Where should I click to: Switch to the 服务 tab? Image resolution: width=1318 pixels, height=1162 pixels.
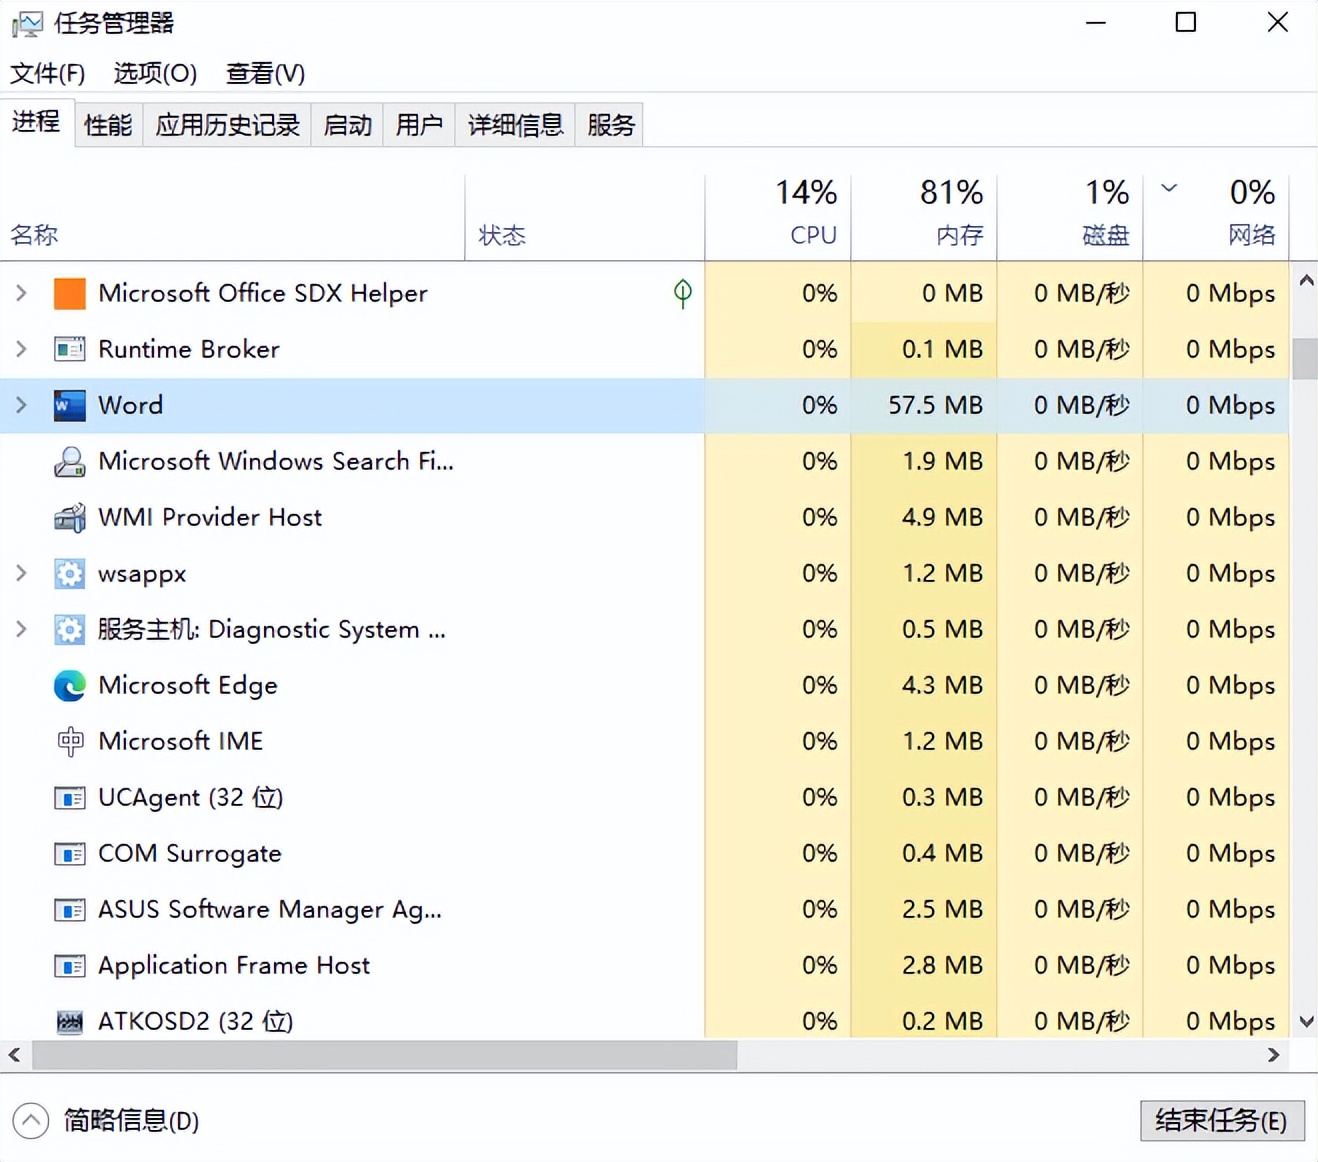[x=610, y=125]
